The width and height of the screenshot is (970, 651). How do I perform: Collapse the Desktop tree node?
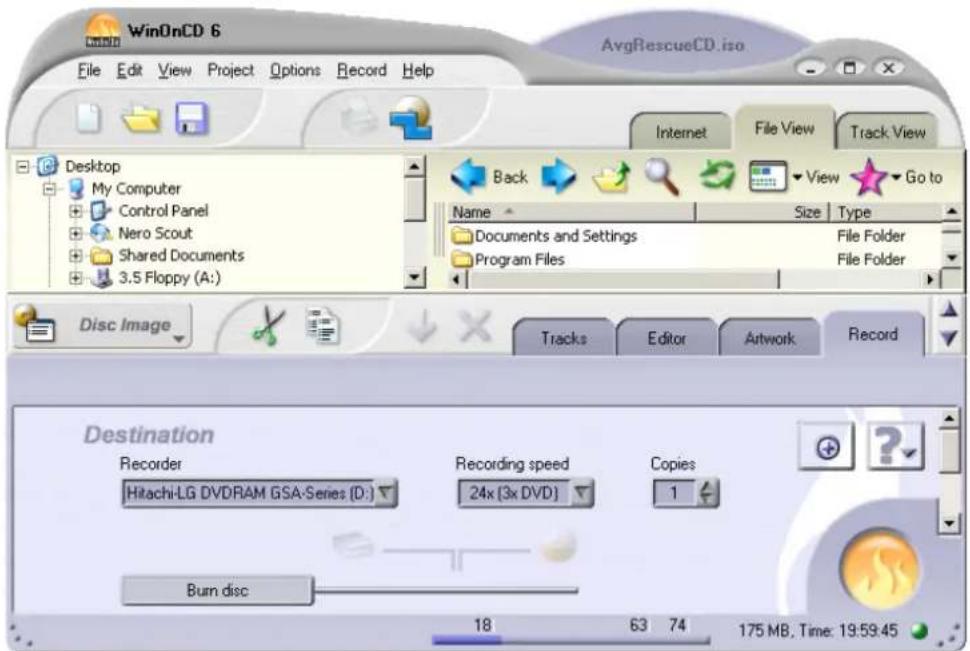click(23, 166)
